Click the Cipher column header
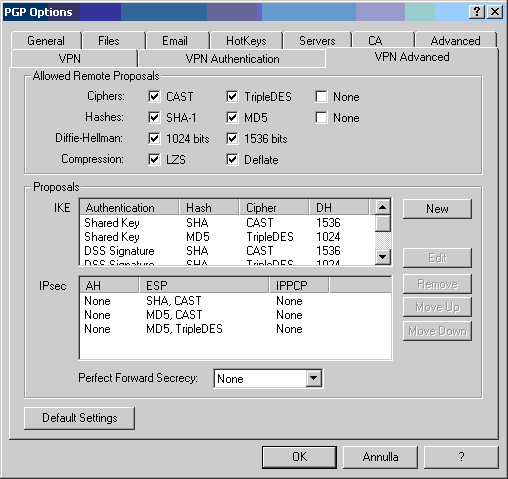This screenshot has width=508, height=479. [x=274, y=208]
